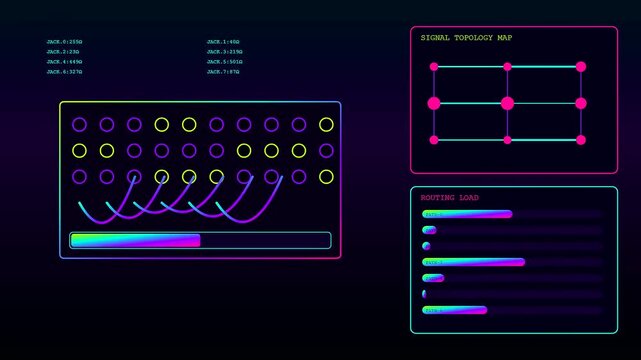Click the third dot-sized Routing Load bar
This screenshot has height=360, width=641.
click(x=426, y=246)
